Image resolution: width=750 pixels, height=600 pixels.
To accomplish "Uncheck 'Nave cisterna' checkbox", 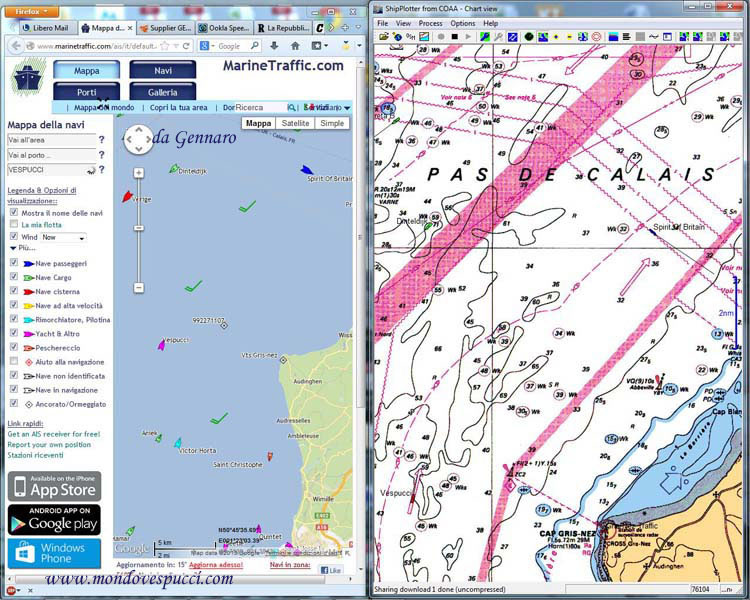I will (14, 290).
